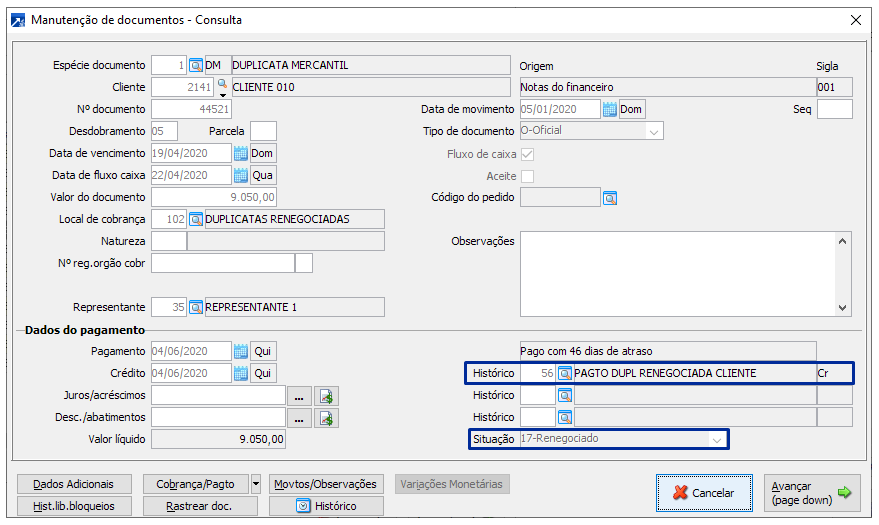Screen dimensions: 879x525
Task: Open calendar for Pagamento date
Action: [x=240, y=351]
